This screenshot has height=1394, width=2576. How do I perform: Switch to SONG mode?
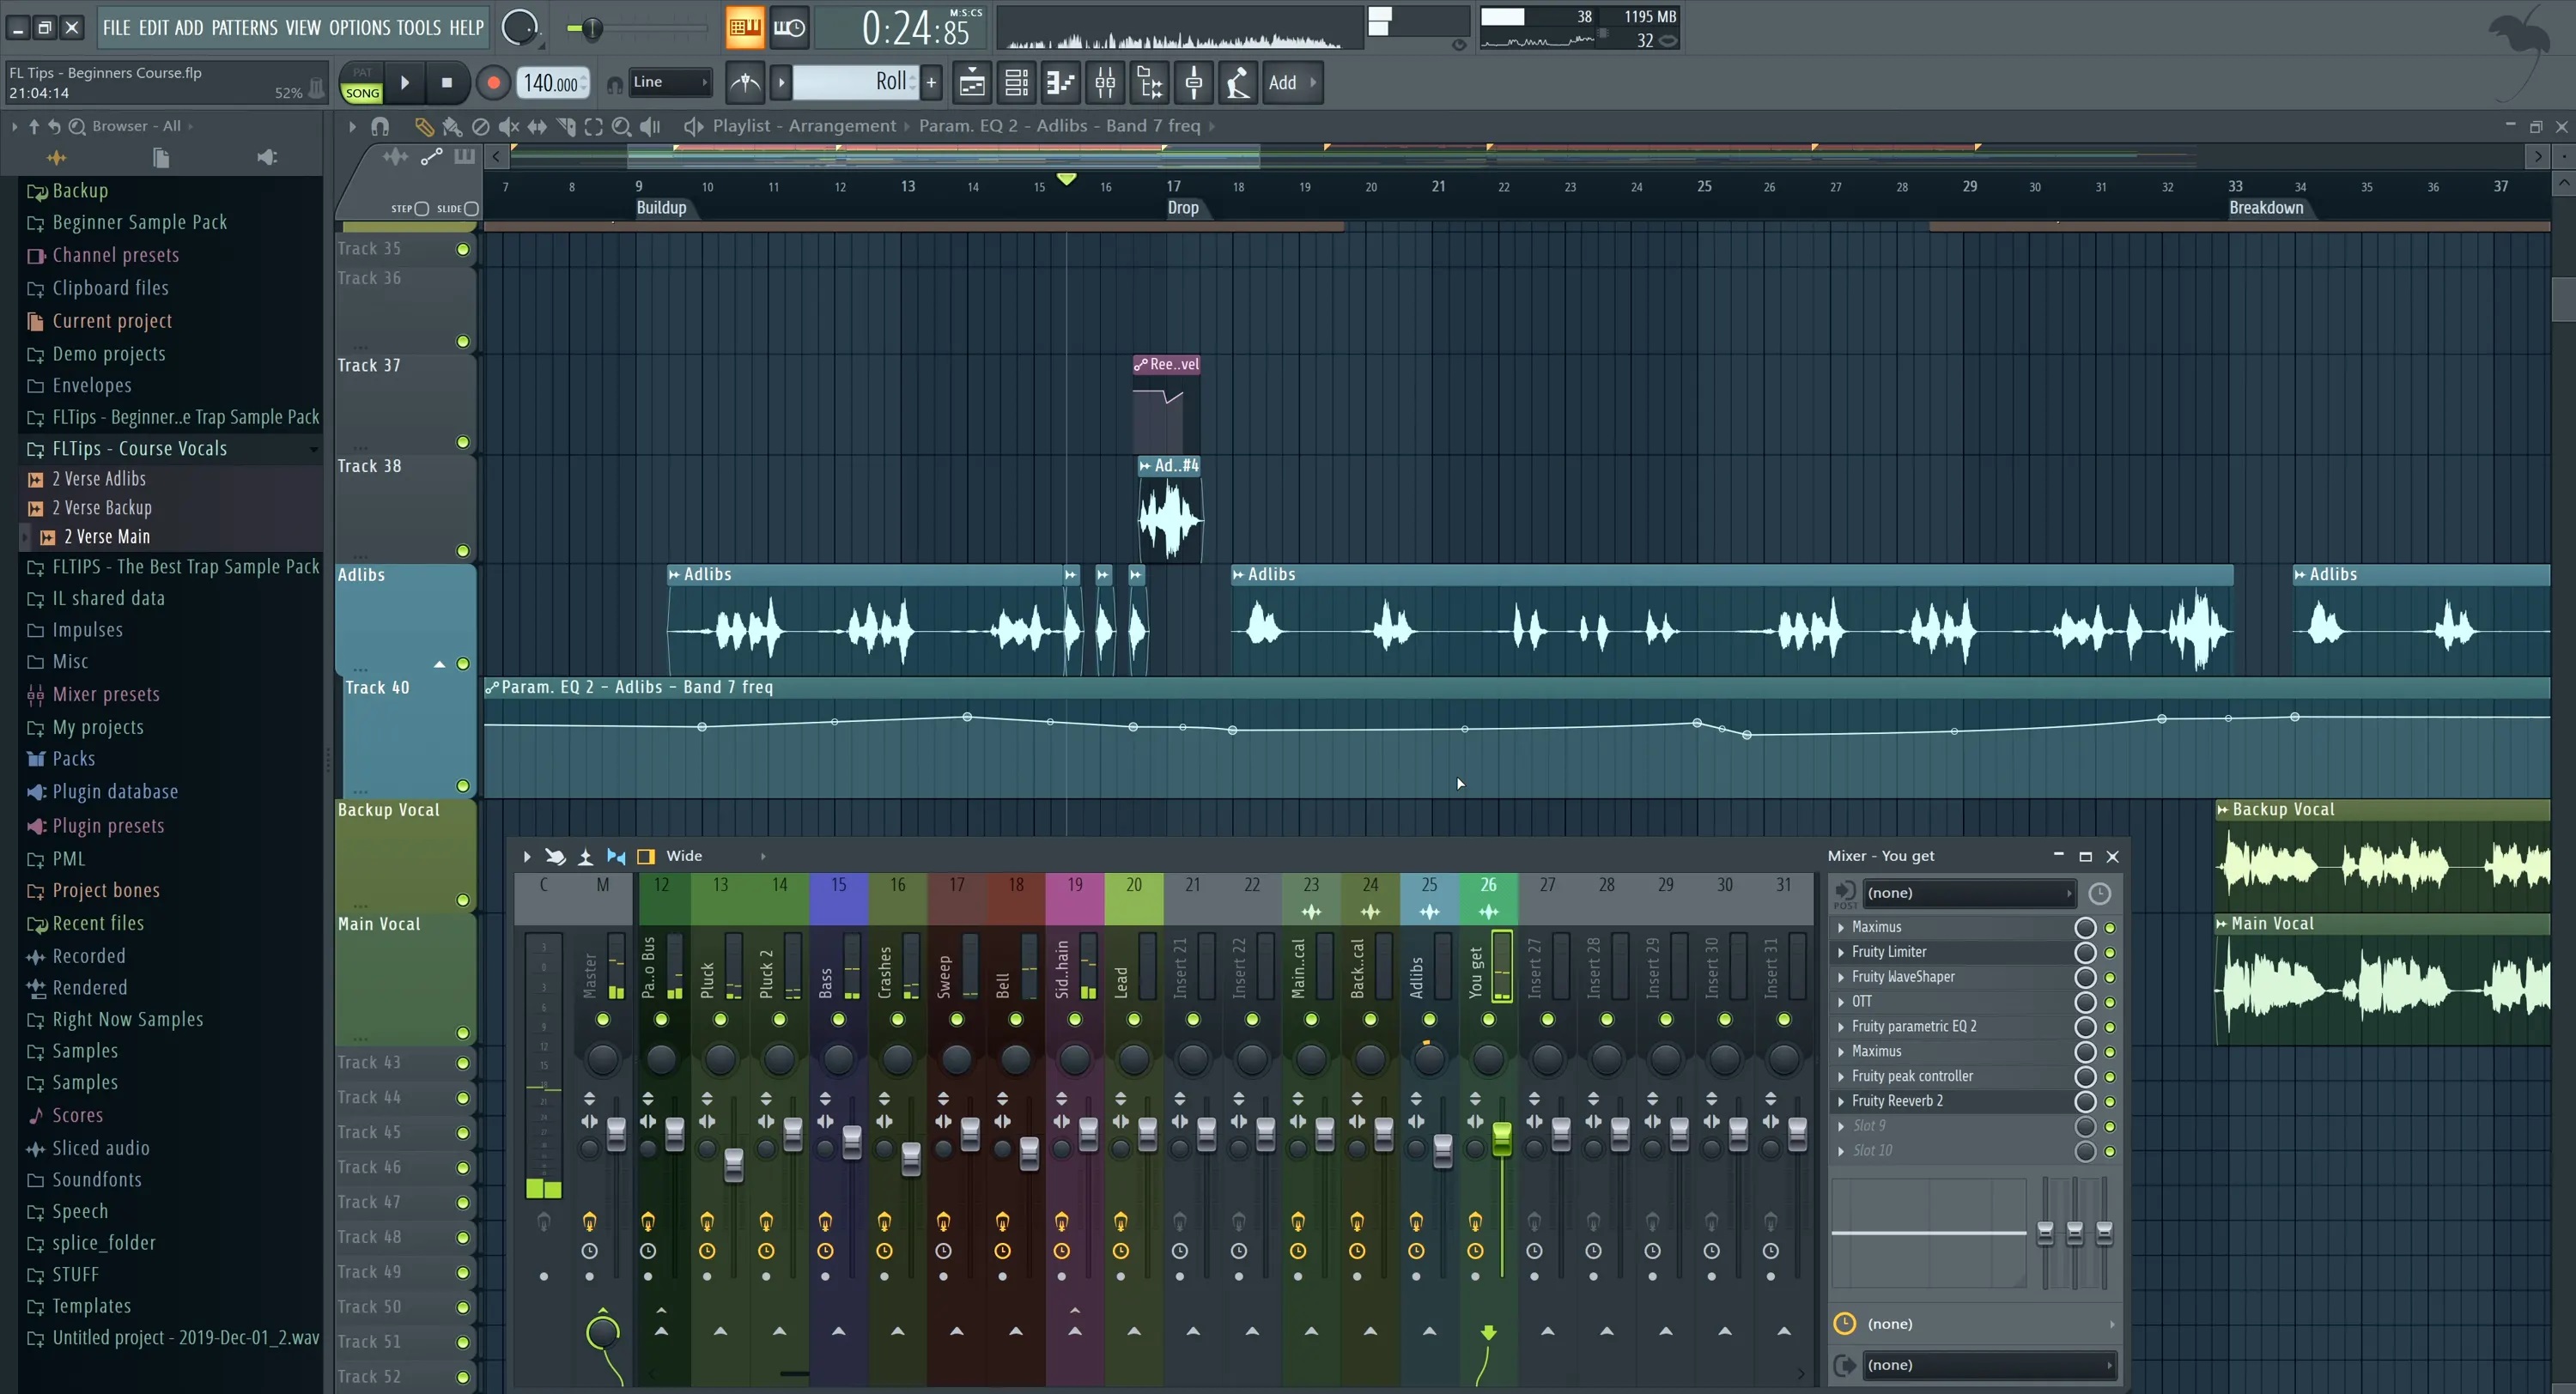click(362, 93)
